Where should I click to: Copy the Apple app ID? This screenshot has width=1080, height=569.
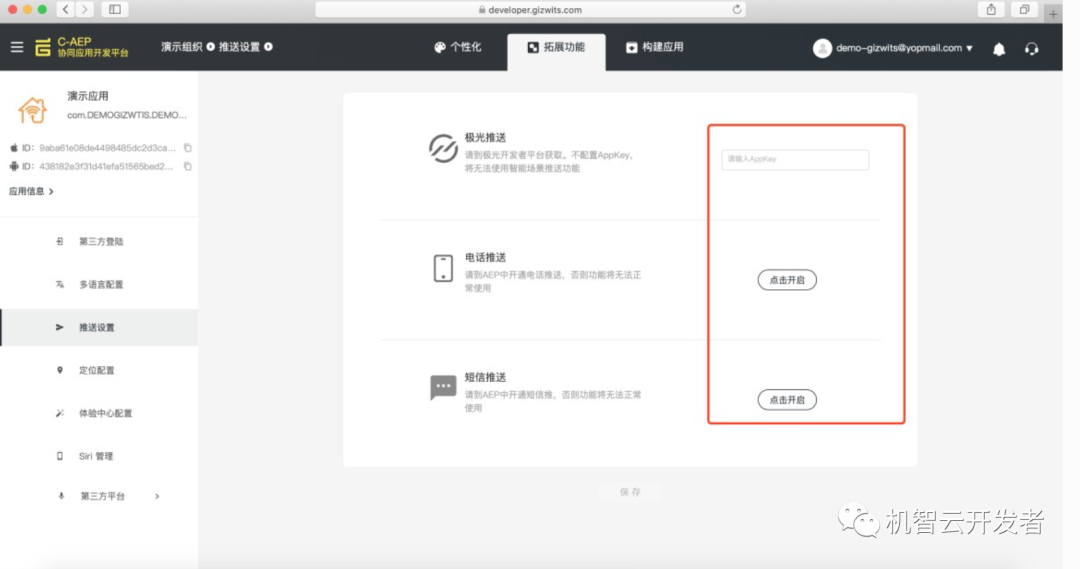(x=187, y=148)
